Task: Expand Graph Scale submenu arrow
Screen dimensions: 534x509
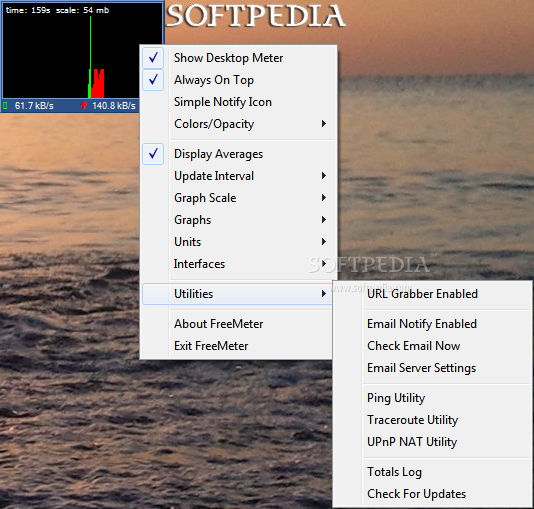Action: 324,198
